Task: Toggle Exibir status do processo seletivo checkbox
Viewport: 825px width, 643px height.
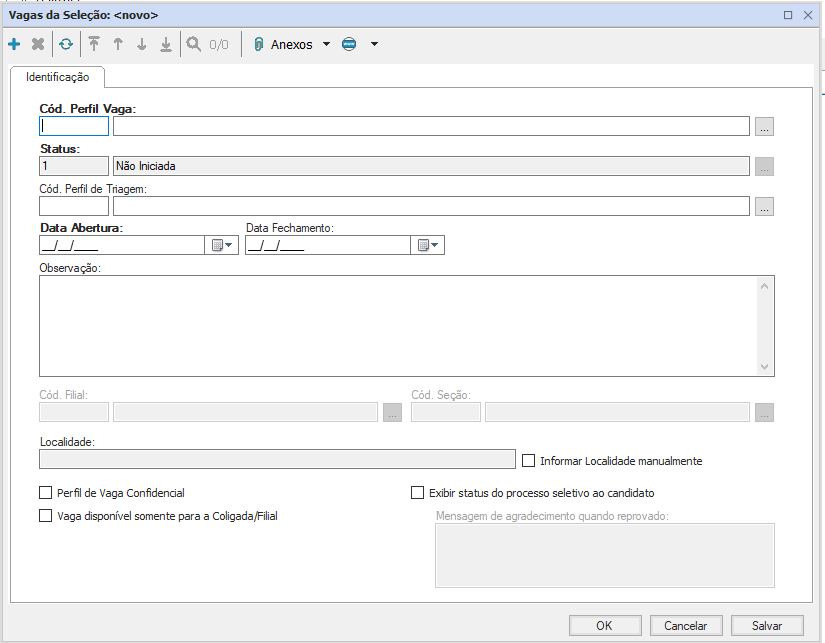Action: pyautogui.click(x=418, y=493)
